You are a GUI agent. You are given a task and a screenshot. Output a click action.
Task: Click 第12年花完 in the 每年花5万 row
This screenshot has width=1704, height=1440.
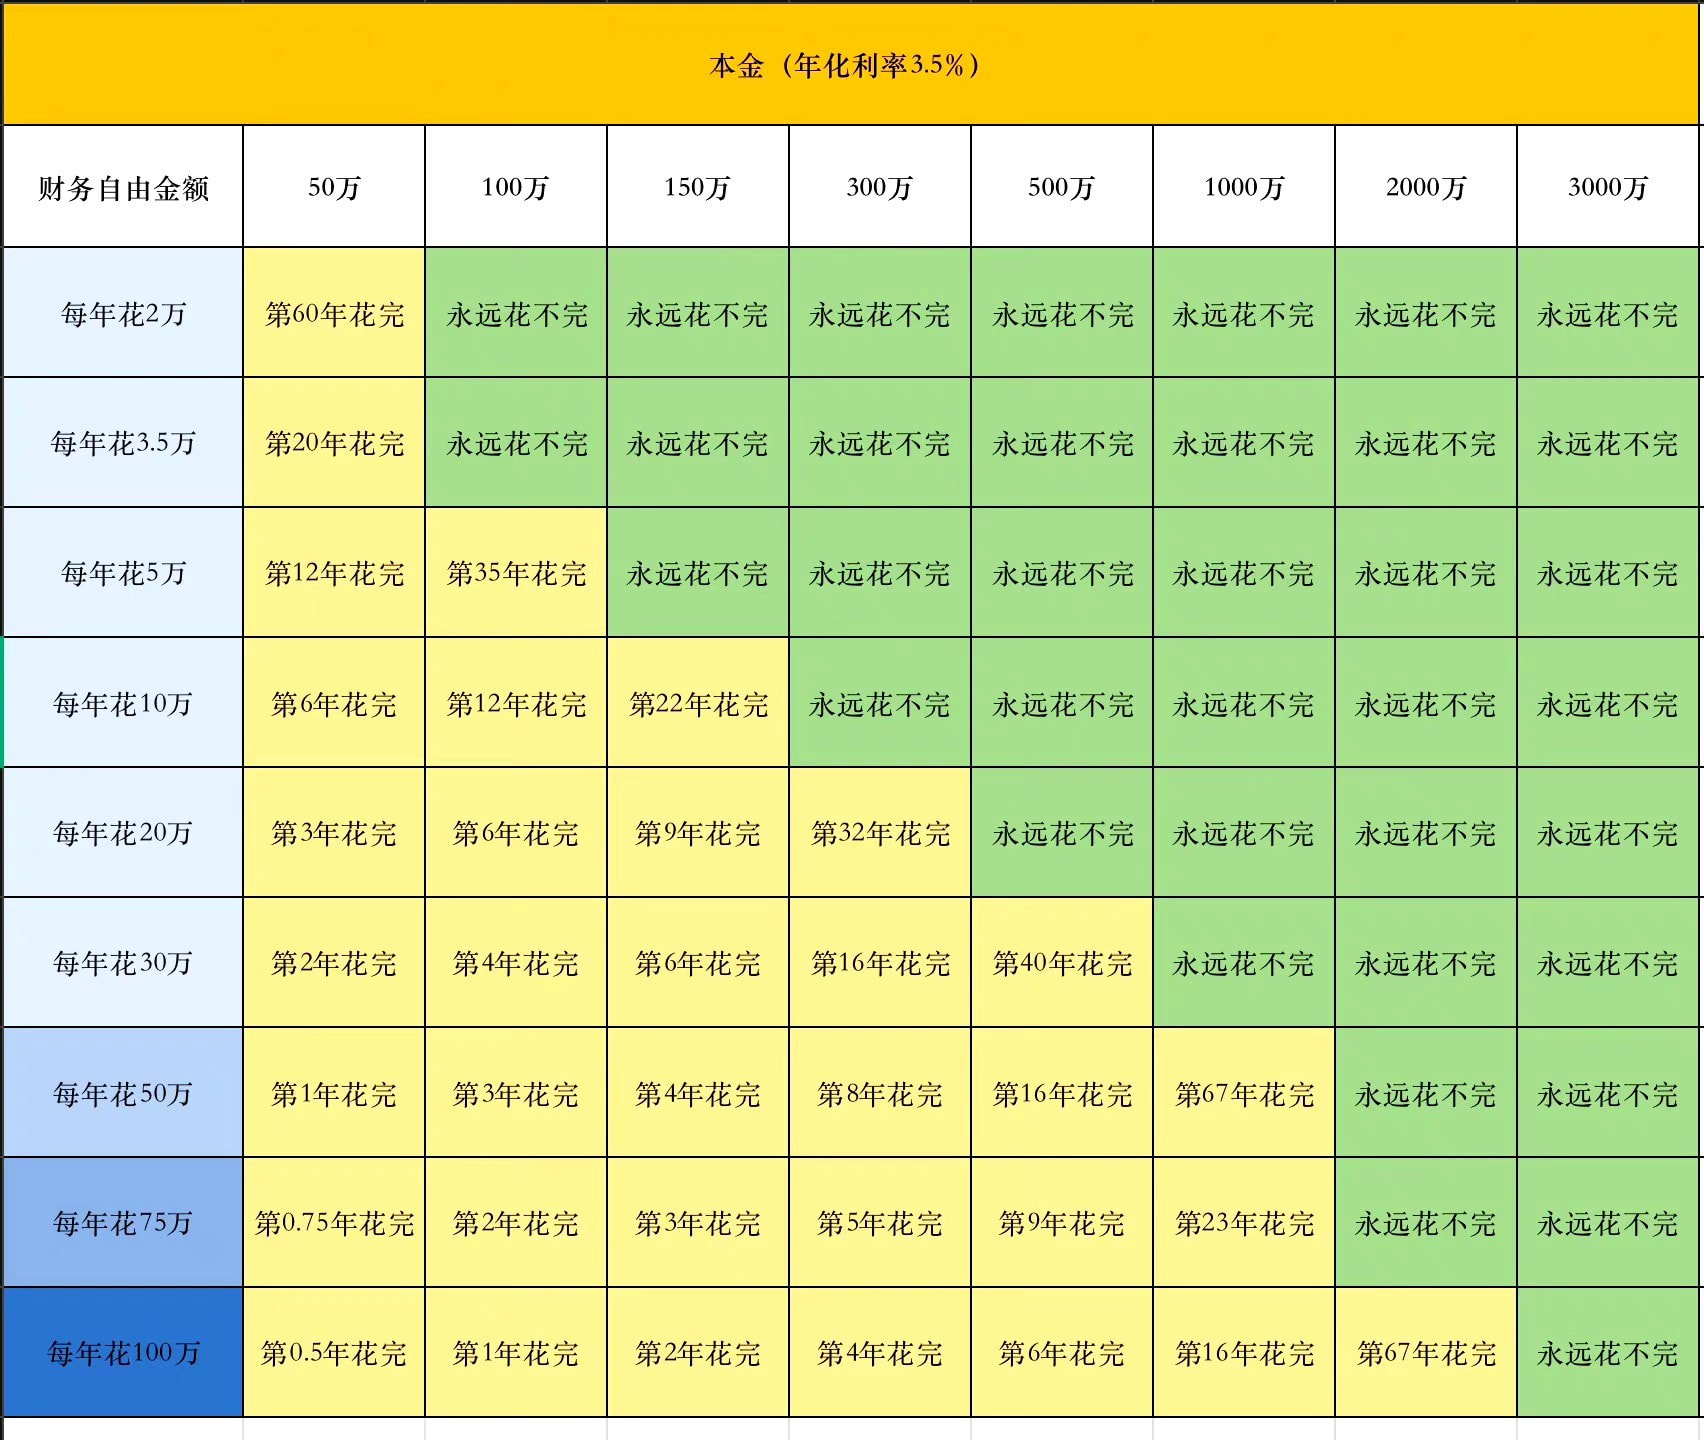334,573
